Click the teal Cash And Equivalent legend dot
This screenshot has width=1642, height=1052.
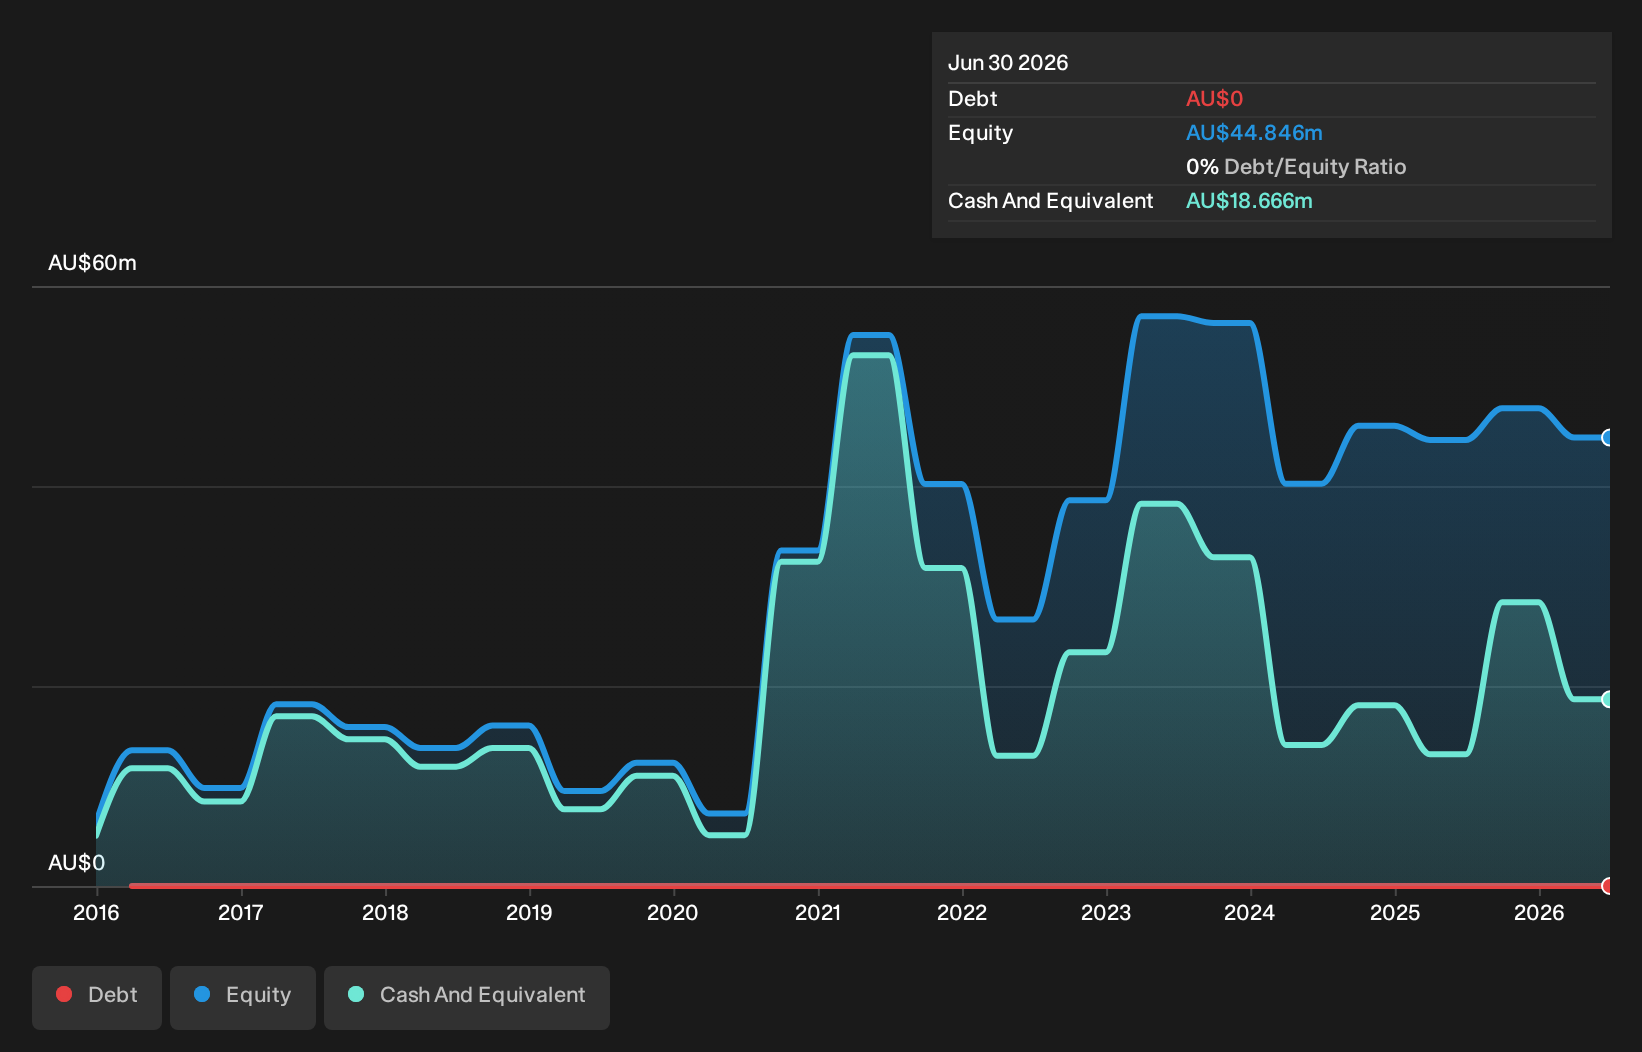[356, 994]
